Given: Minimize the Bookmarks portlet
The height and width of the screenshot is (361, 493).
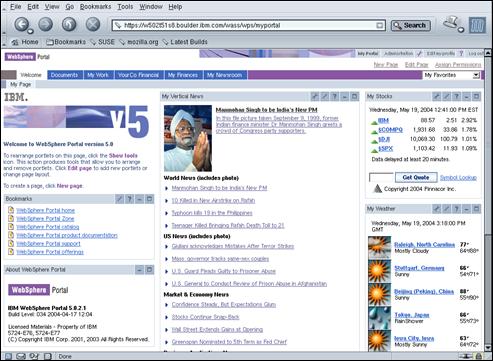Looking at the screenshot, I should pos(140,199).
